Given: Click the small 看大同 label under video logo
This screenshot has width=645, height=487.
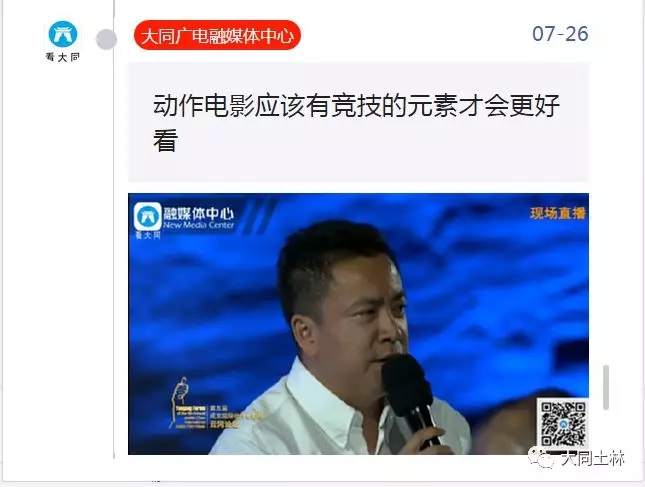Looking at the screenshot, I should [x=148, y=235].
